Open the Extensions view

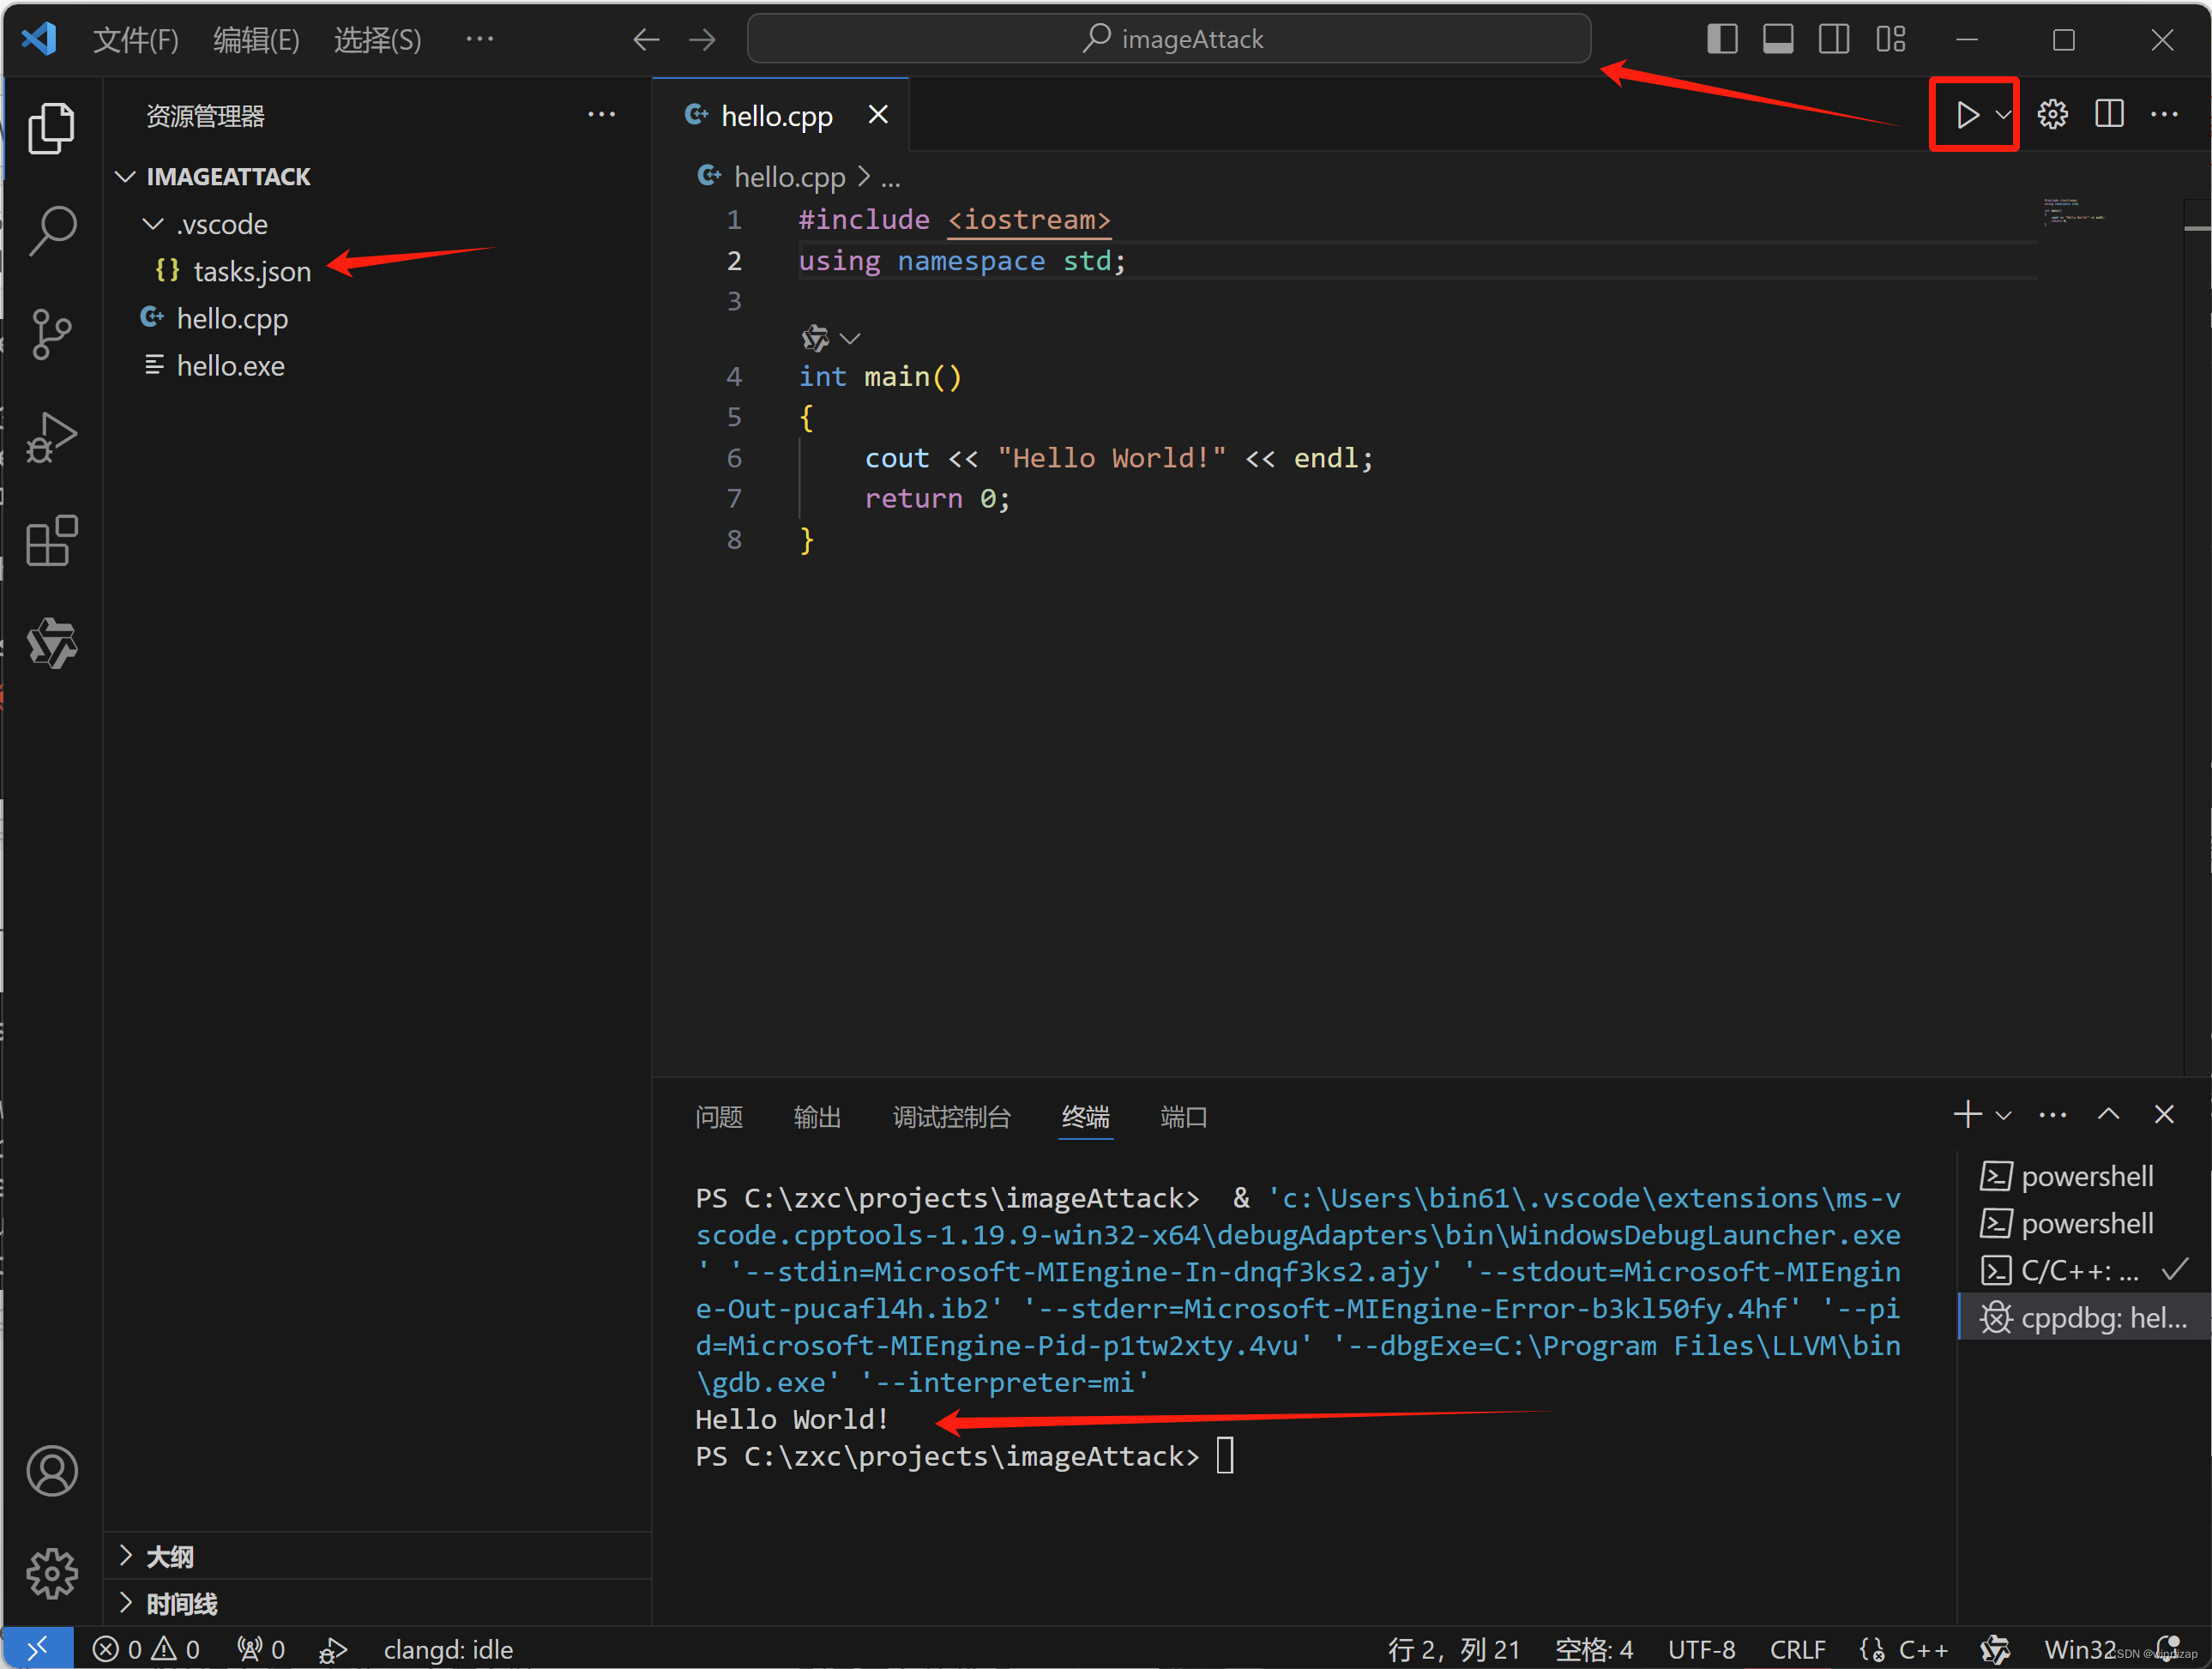51,540
